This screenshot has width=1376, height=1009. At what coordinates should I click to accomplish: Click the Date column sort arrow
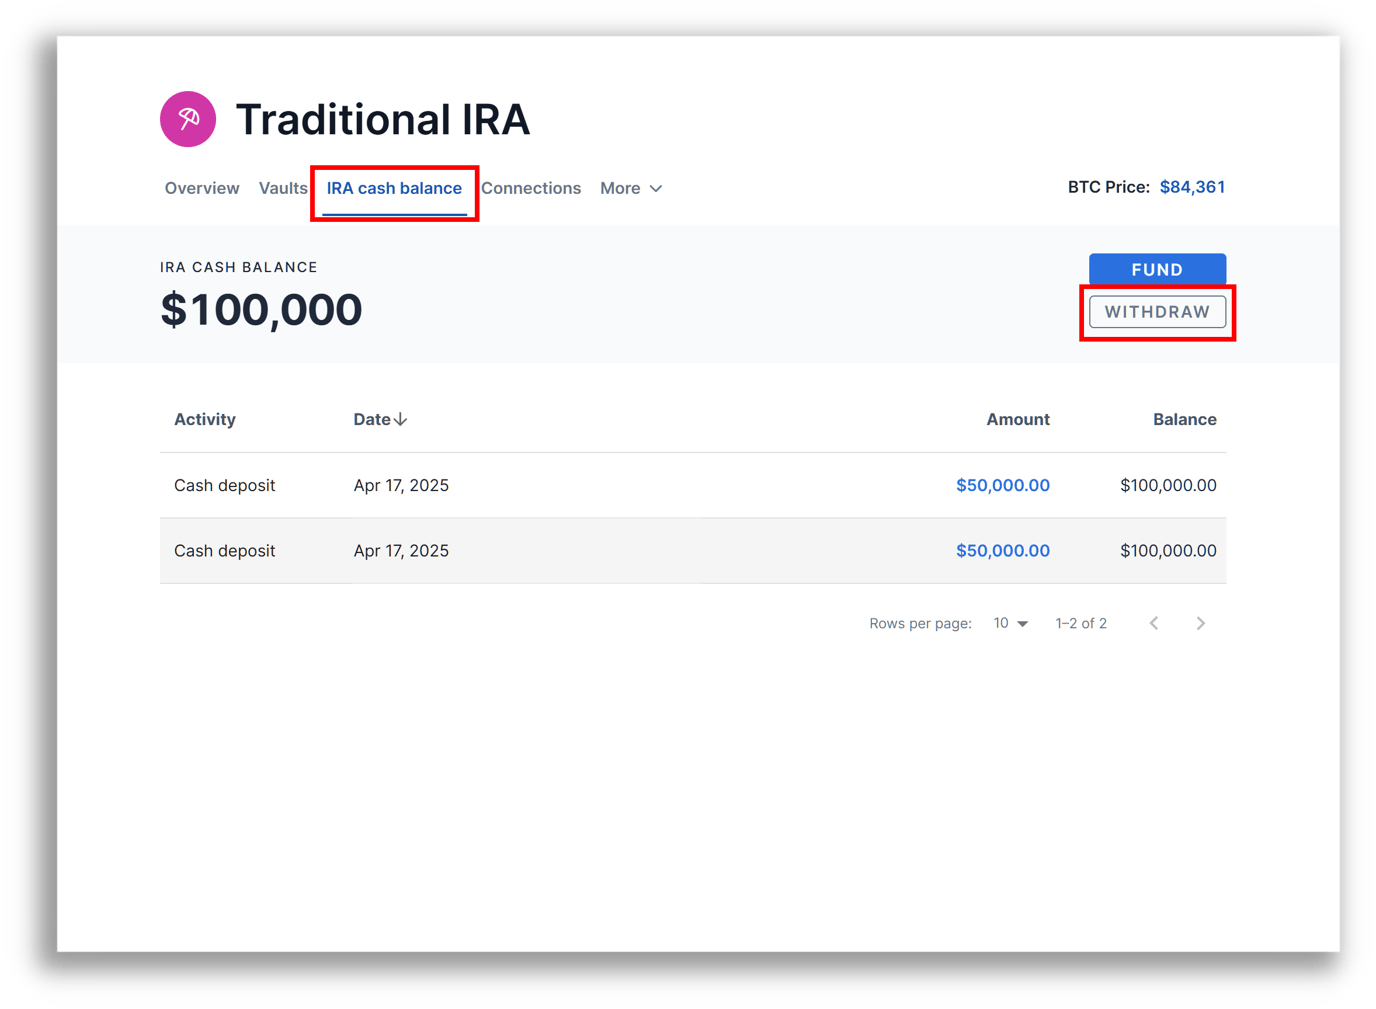[x=400, y=420]
